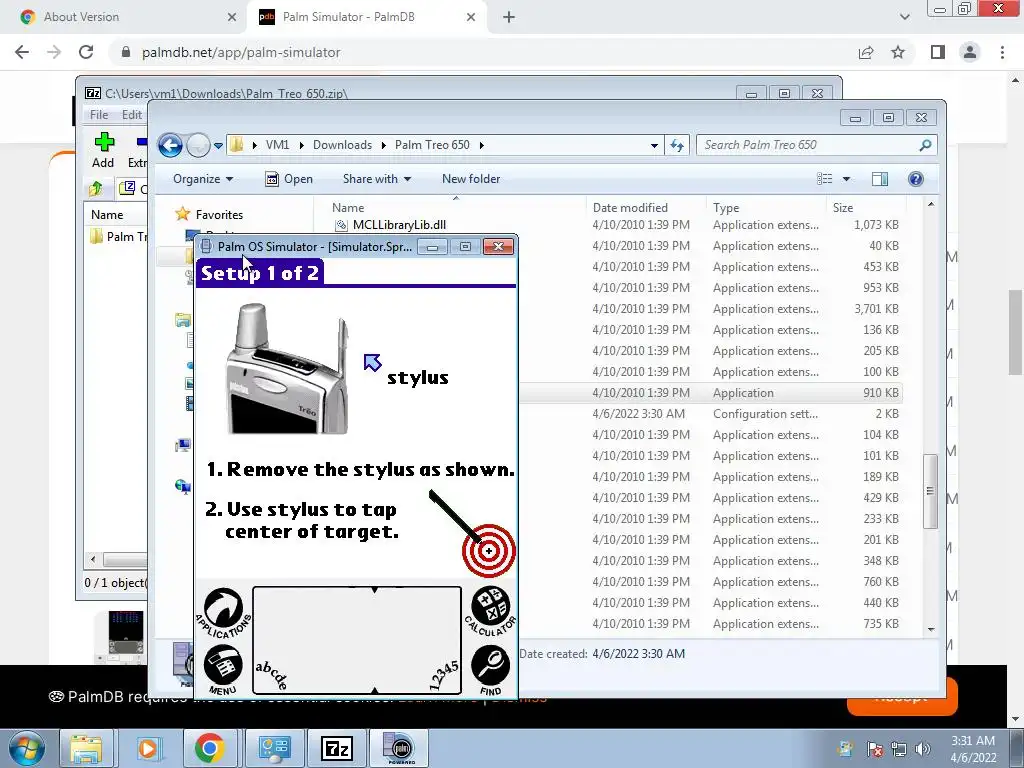
Task: Open the Chrome profile avatar
Action: point(970,52)
